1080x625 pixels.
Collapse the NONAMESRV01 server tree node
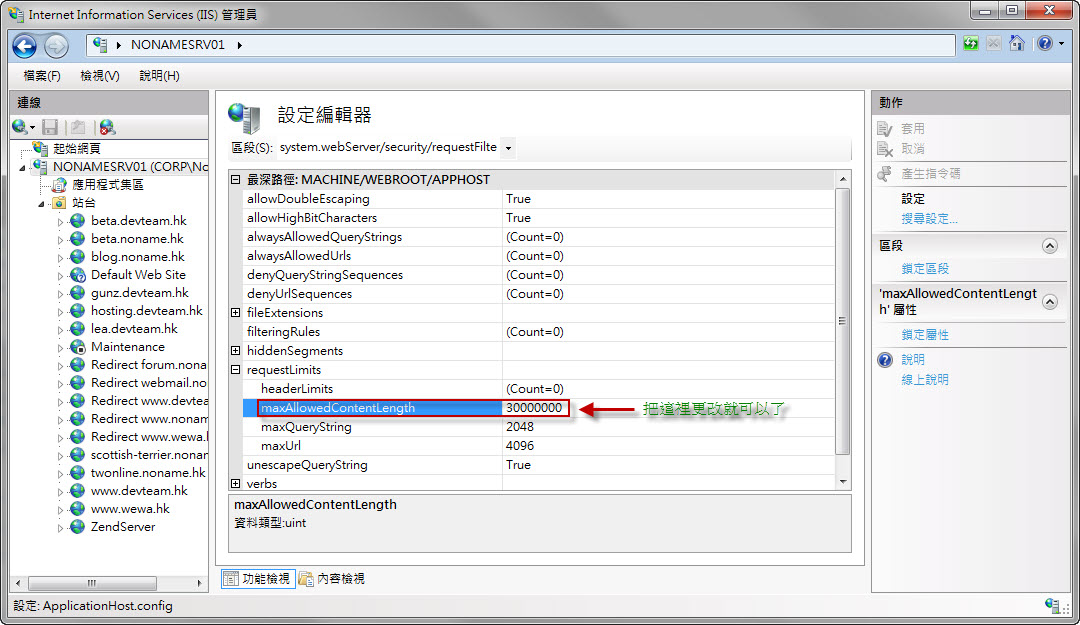click(23, 167)
